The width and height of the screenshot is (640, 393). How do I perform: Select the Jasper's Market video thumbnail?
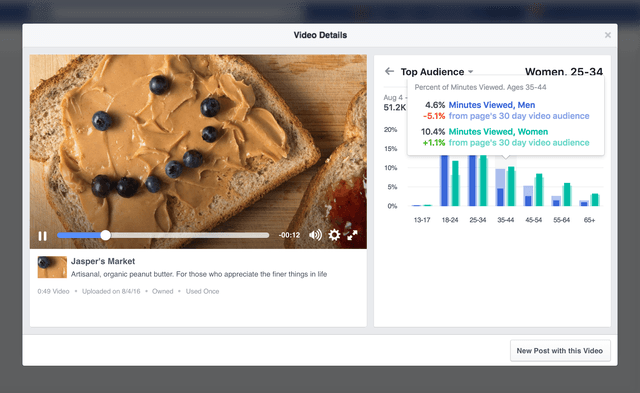click(x=52, y=267)
